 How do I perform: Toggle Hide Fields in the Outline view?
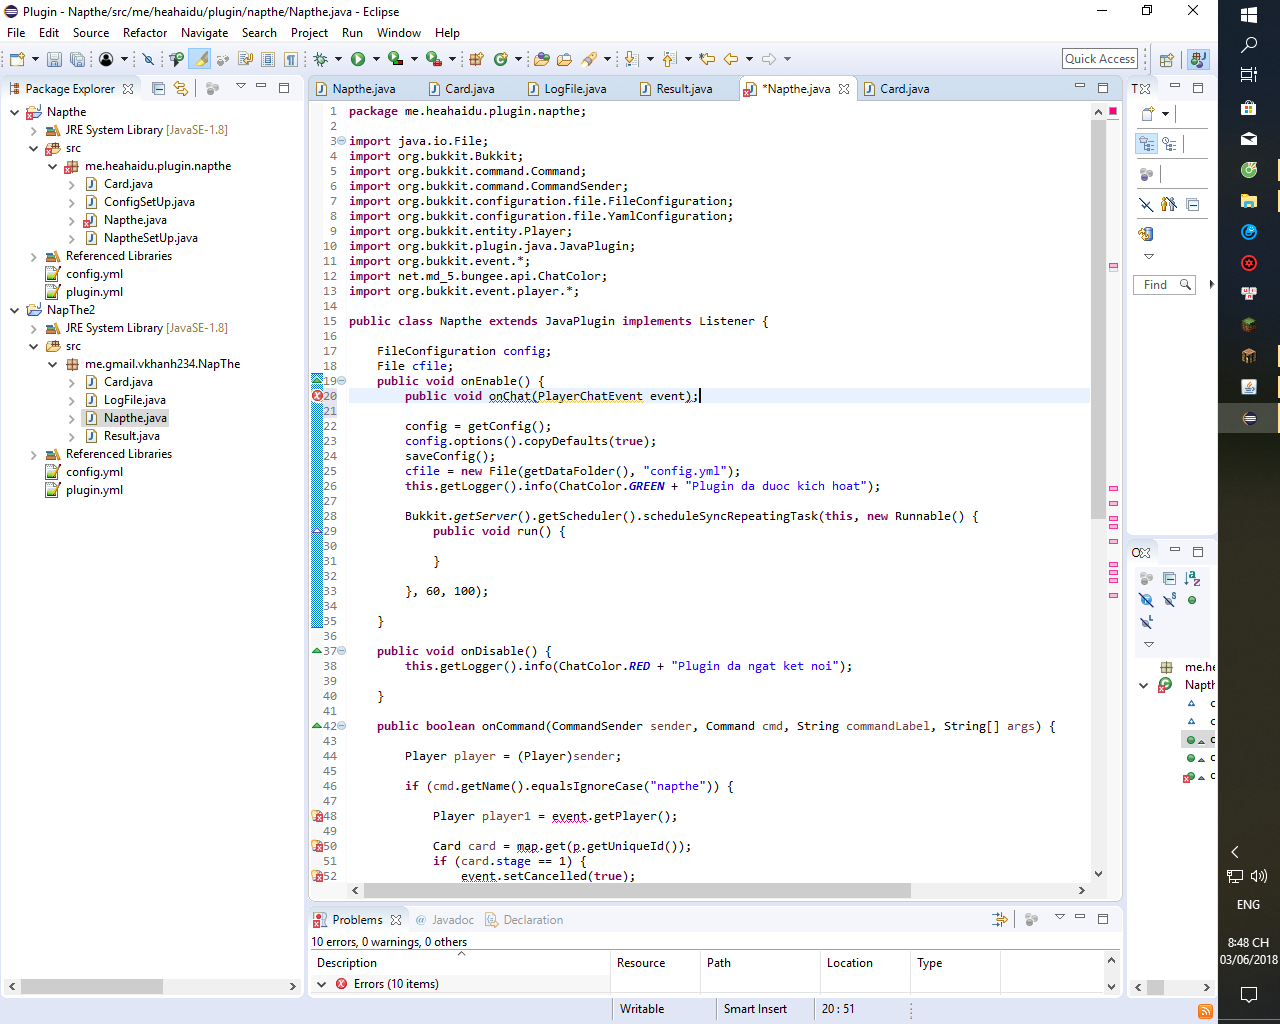click(x=1146, y=600)
